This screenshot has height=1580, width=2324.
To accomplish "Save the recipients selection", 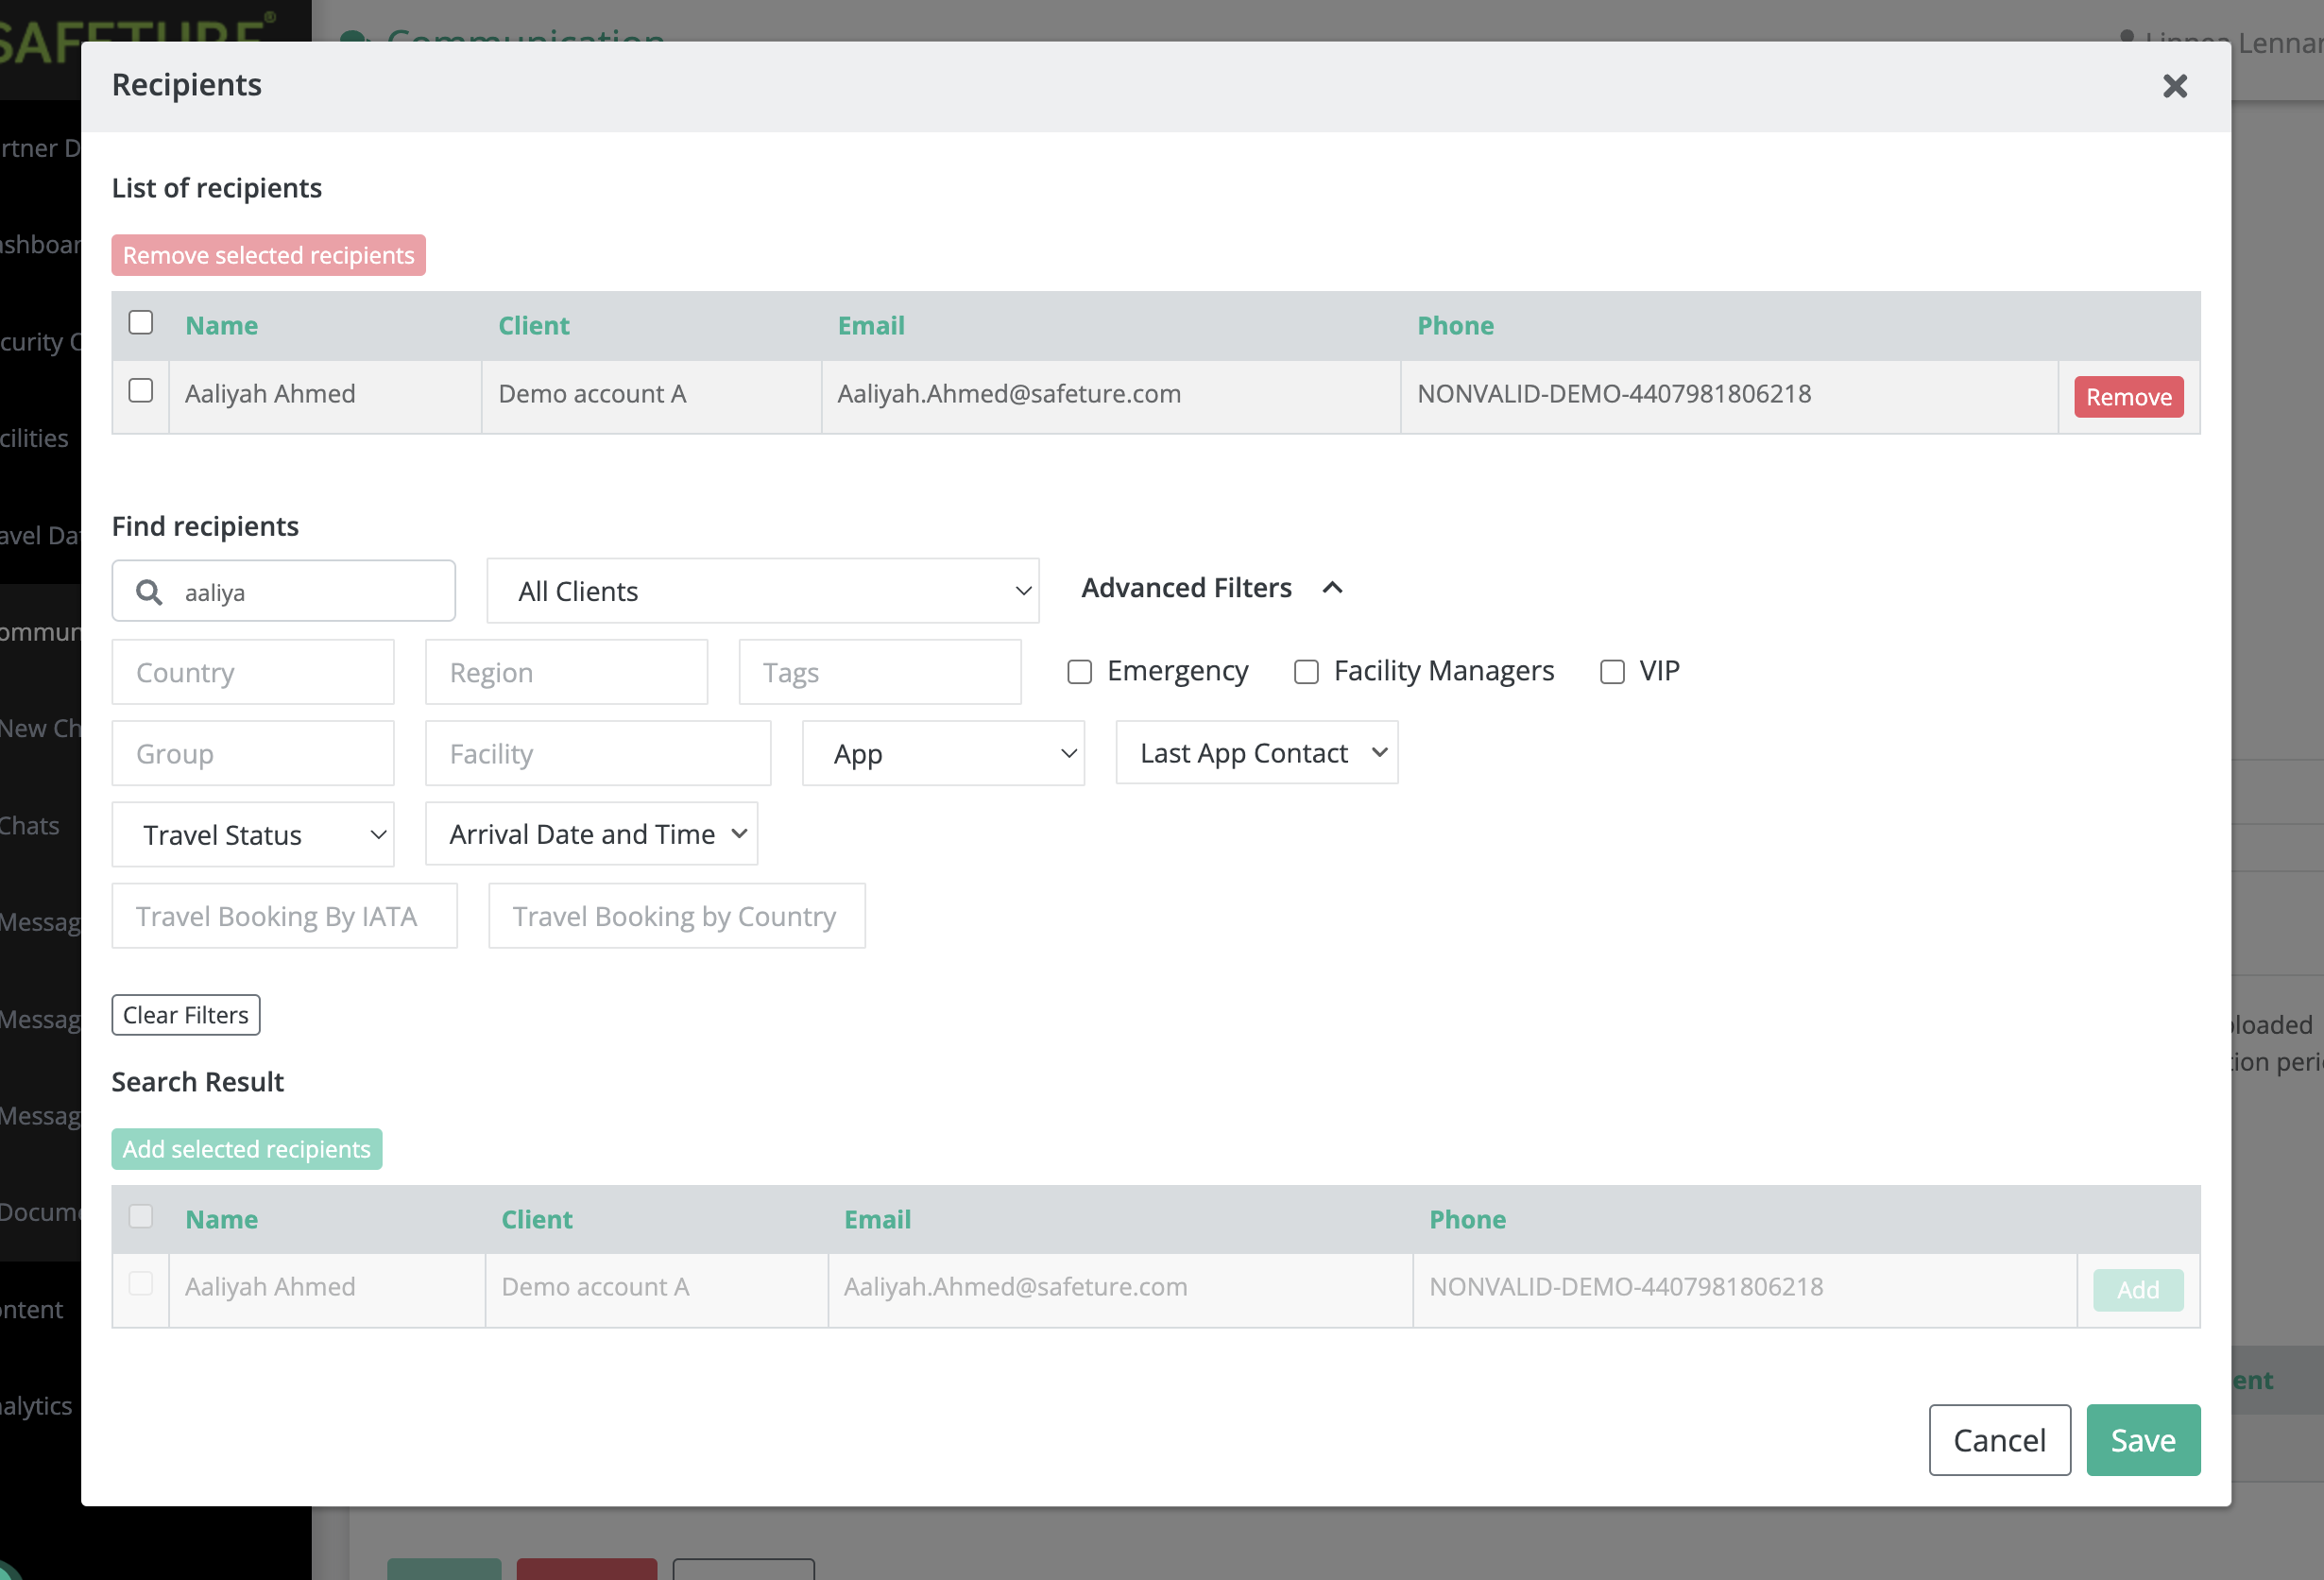I will click(2142, 1440).
